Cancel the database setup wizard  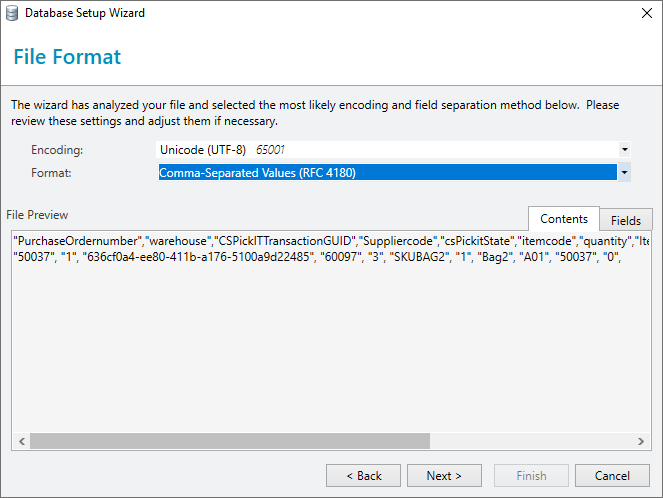612,476
